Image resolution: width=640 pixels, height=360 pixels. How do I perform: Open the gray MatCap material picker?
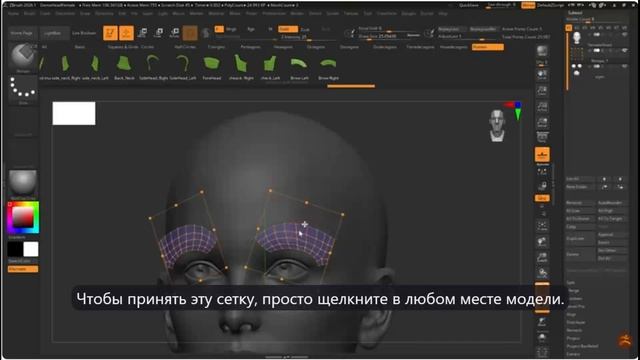click(23, 184)
